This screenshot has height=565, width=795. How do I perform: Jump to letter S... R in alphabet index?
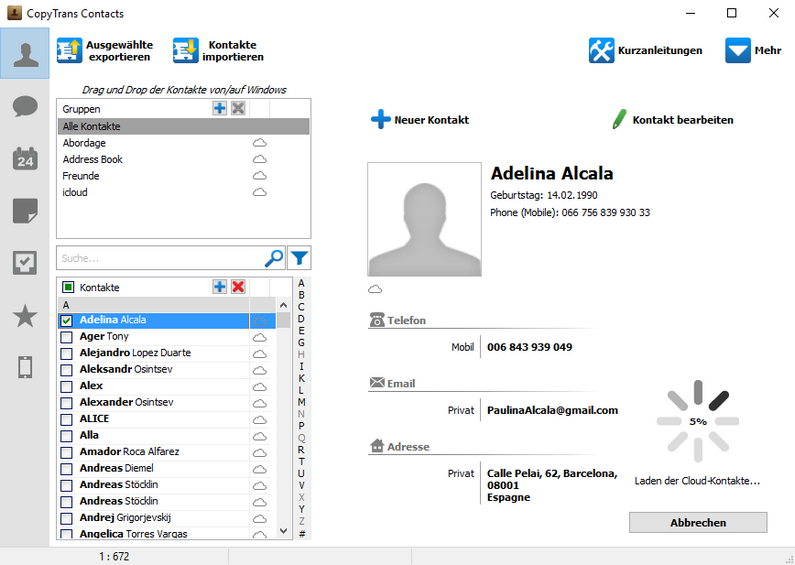pos(301,449)
